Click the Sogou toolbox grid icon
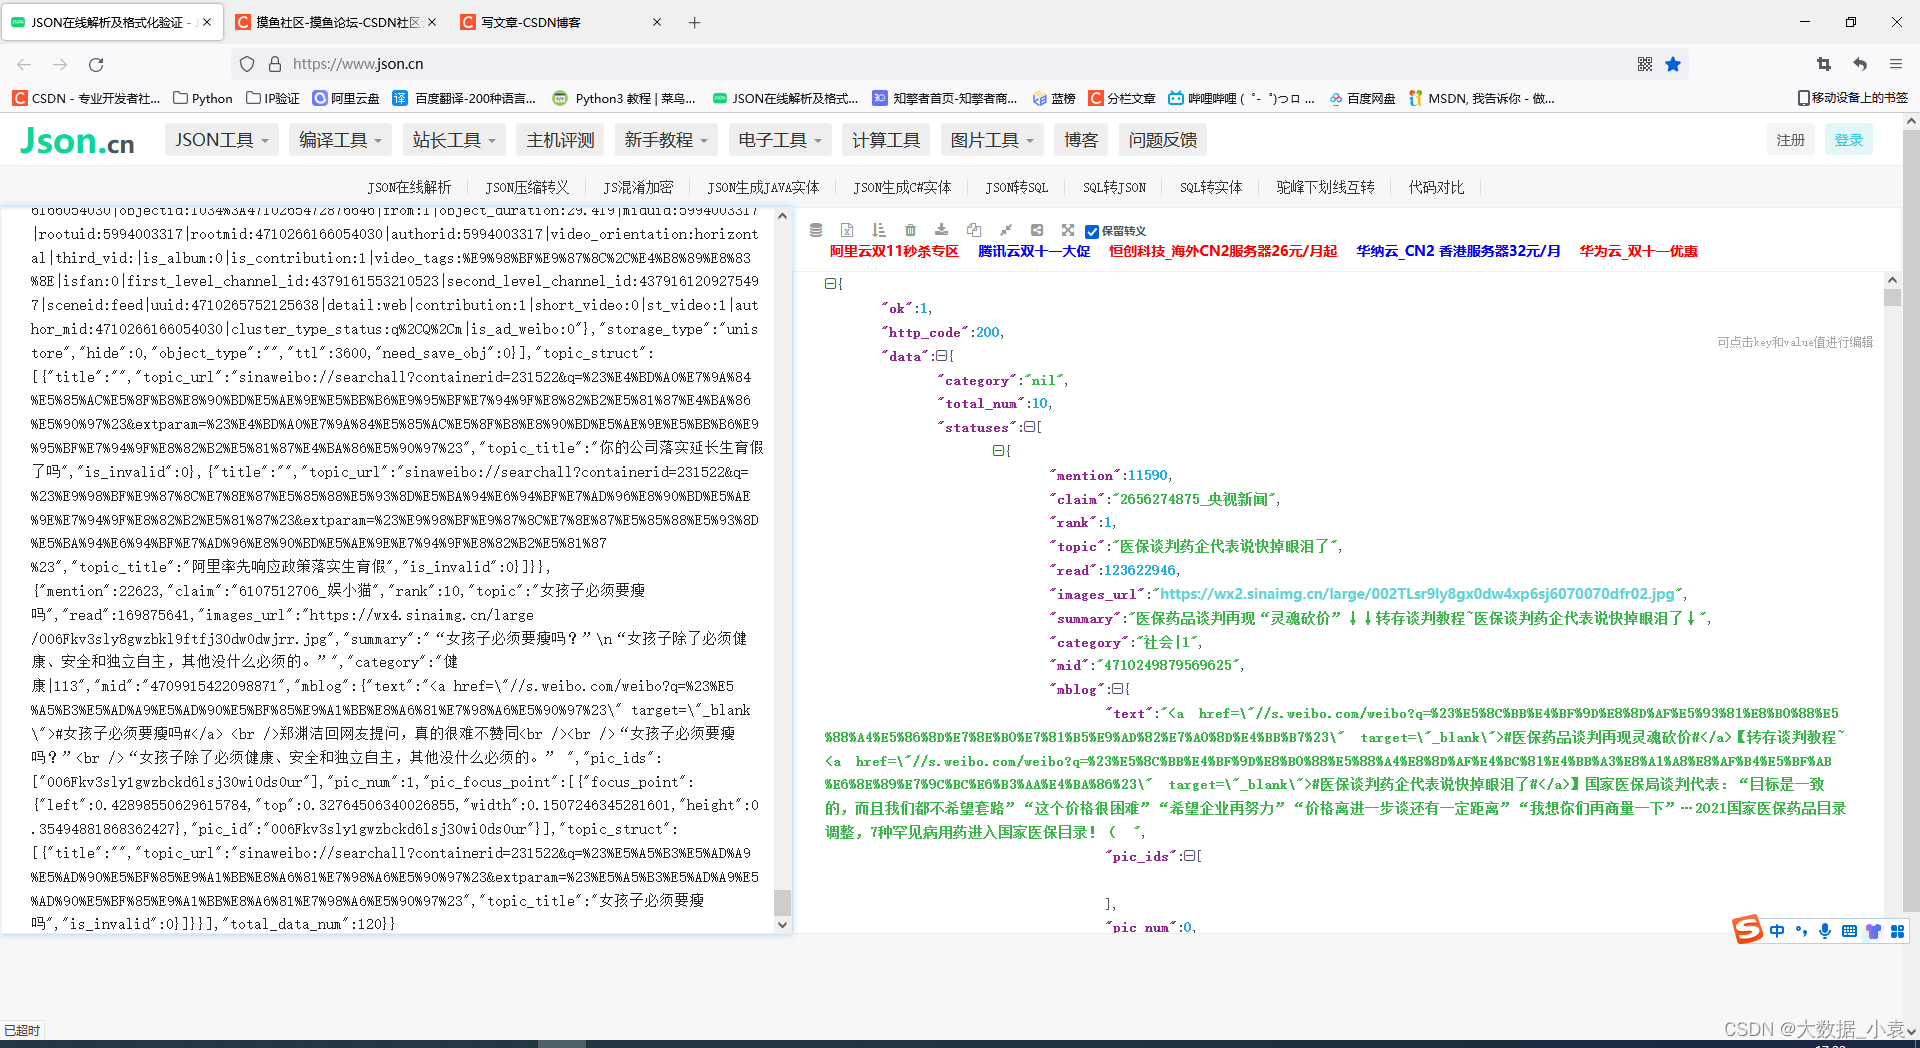Viewport: 1920px width, 1048px height. (x=1897, y=931)
